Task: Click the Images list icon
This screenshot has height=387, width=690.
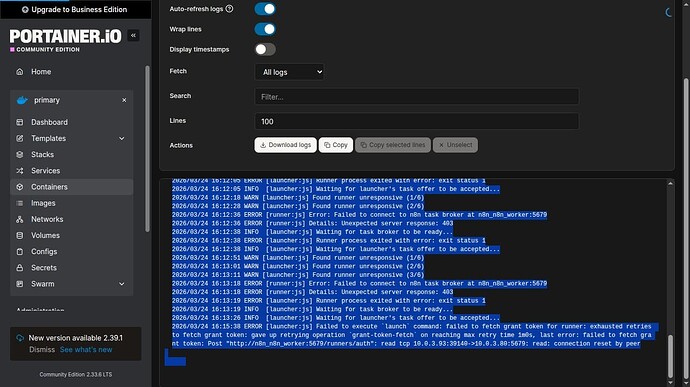Action: (x=19, y=203)
